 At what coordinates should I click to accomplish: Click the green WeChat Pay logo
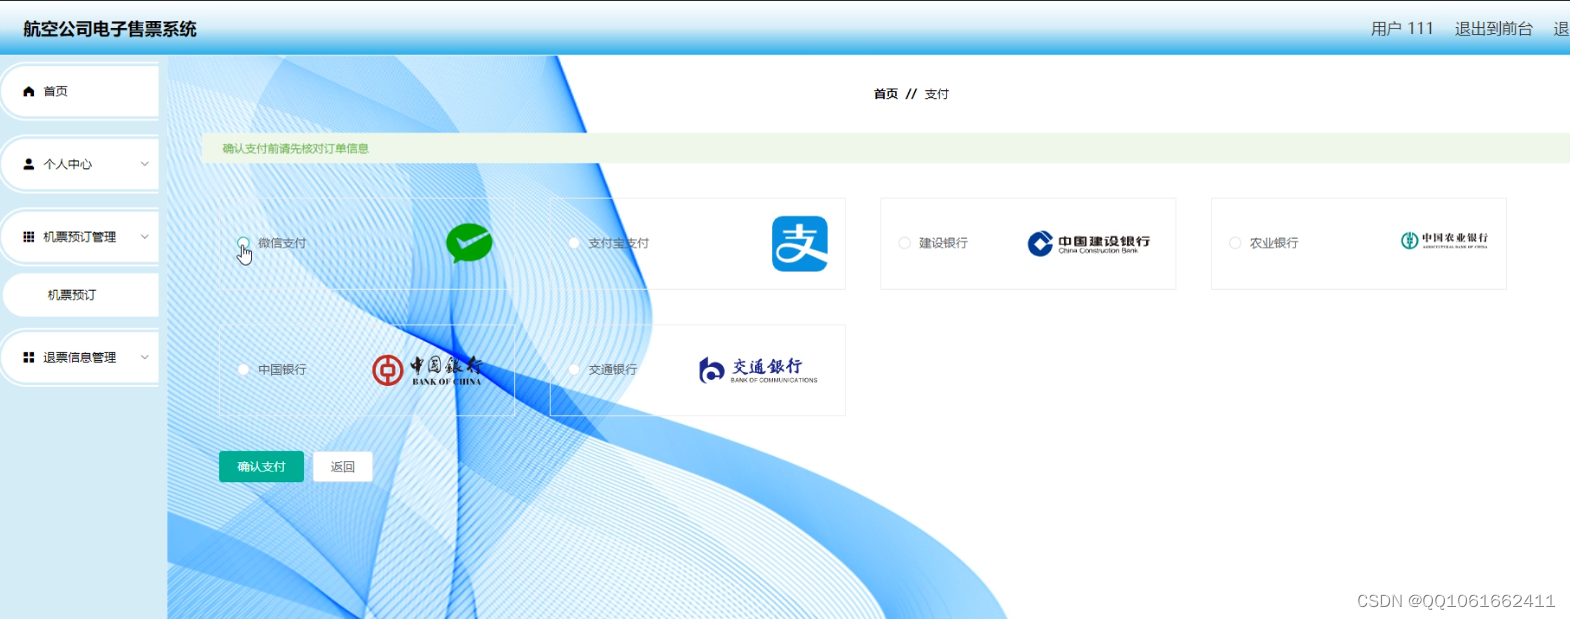(469, 243)
